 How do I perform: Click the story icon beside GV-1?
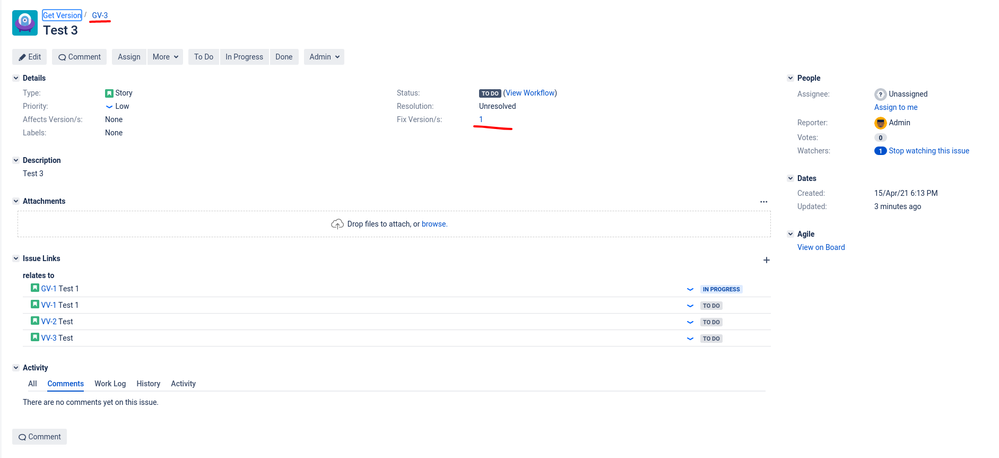click(x=35, y=289)
